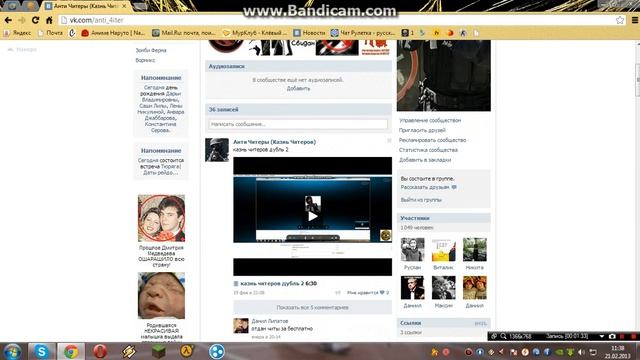This screenshot has width=640, height=360.
Task: Open the Windows Start button
Action: [12, 351]
